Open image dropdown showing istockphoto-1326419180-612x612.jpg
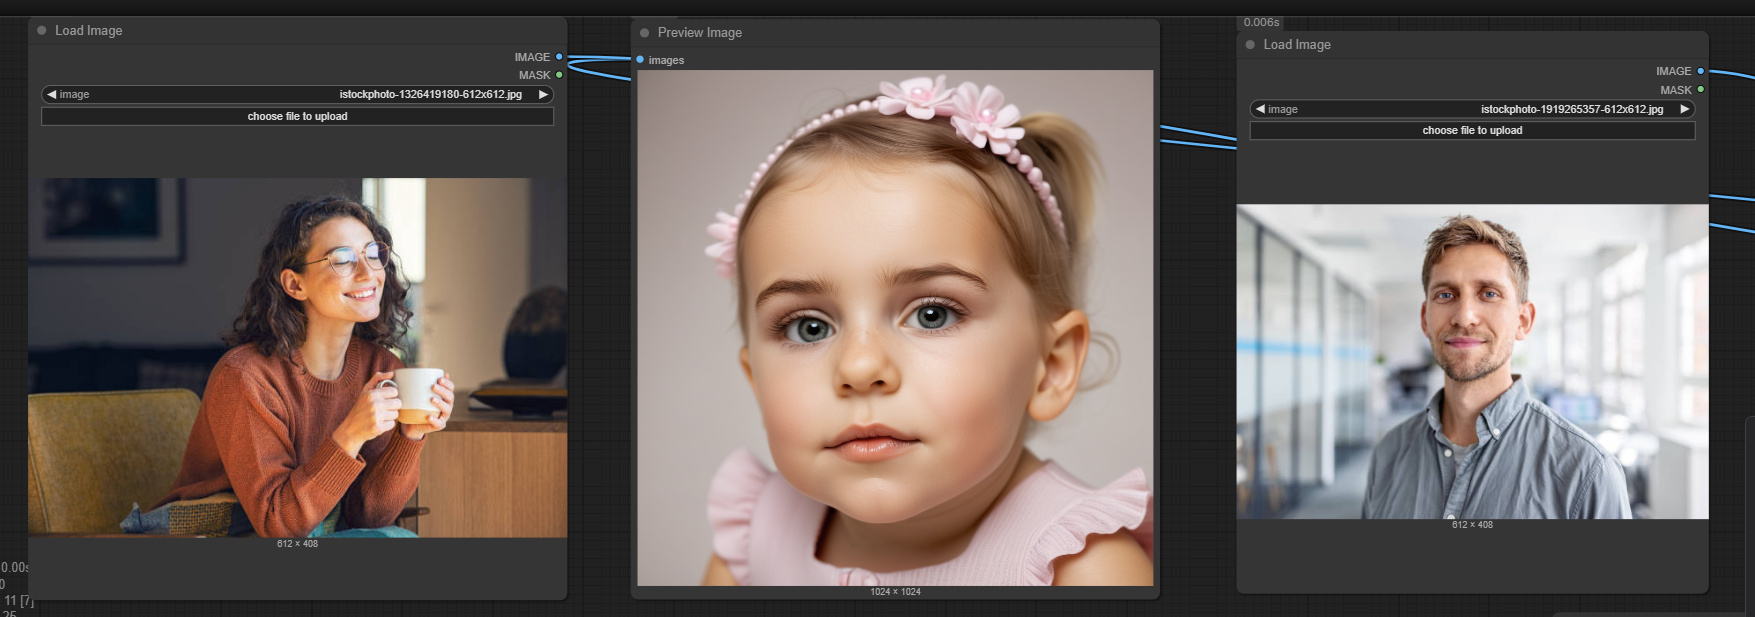This screenshot has height=617, width=1755. tap(297, 94)
